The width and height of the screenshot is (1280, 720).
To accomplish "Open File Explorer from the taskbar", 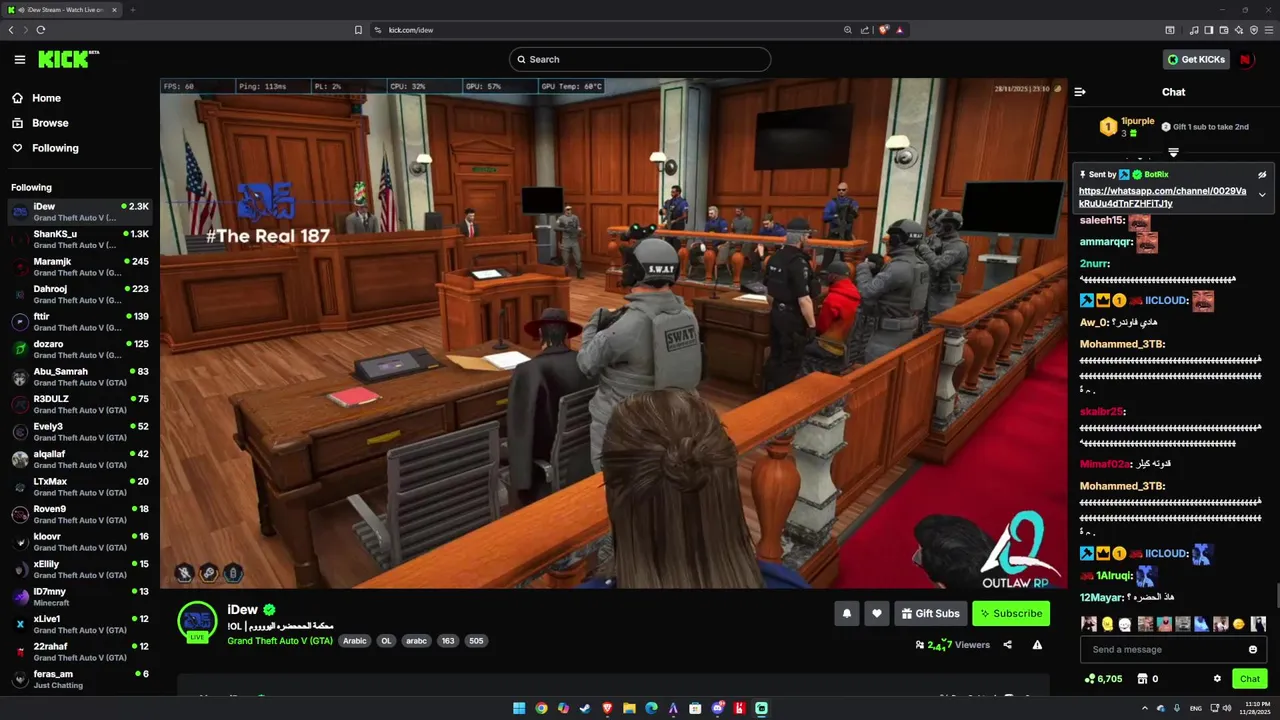I will [x=629, y=708].
